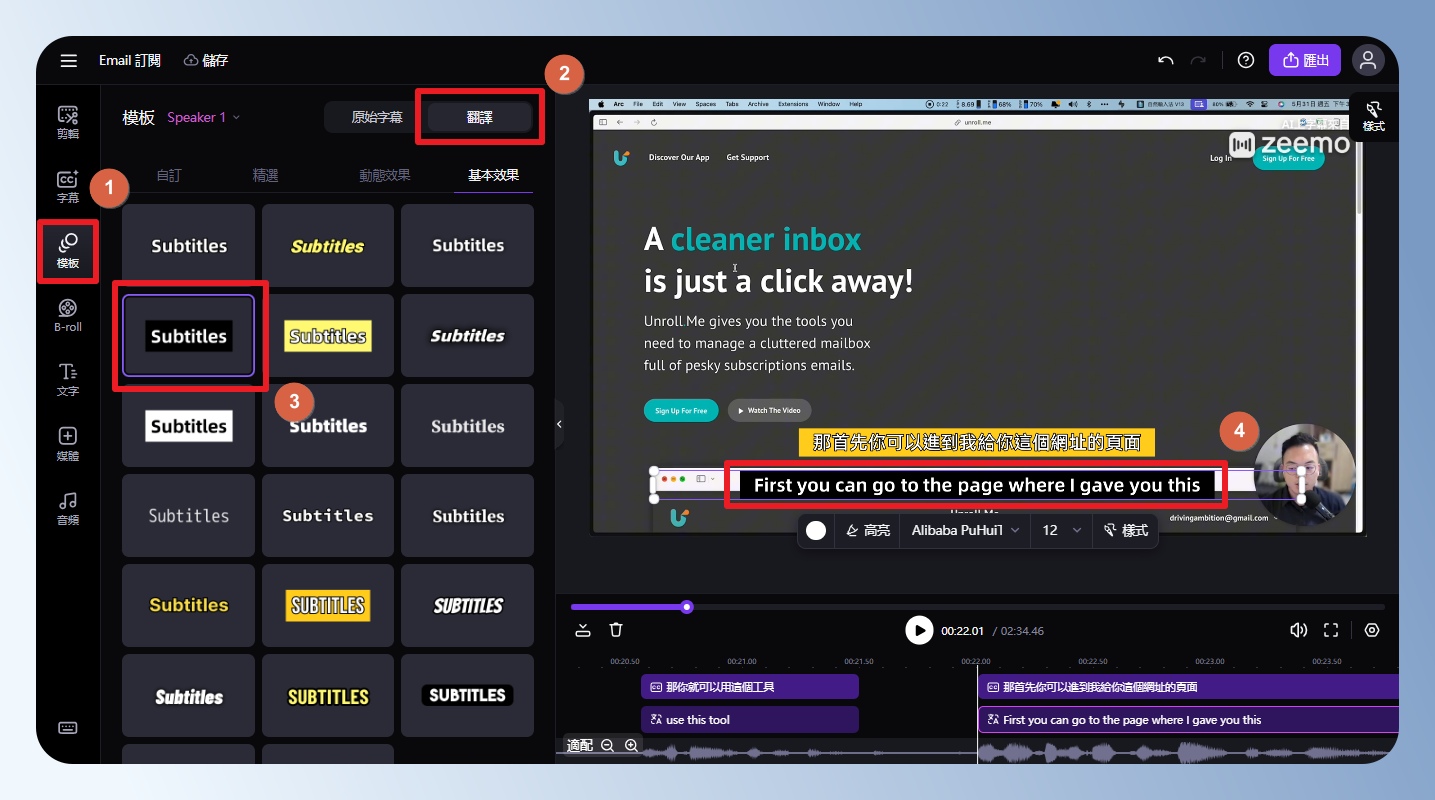Screen dimensions: 1435x800
Task: Expand the Speaker 1 dropdown
Action: 203,117
